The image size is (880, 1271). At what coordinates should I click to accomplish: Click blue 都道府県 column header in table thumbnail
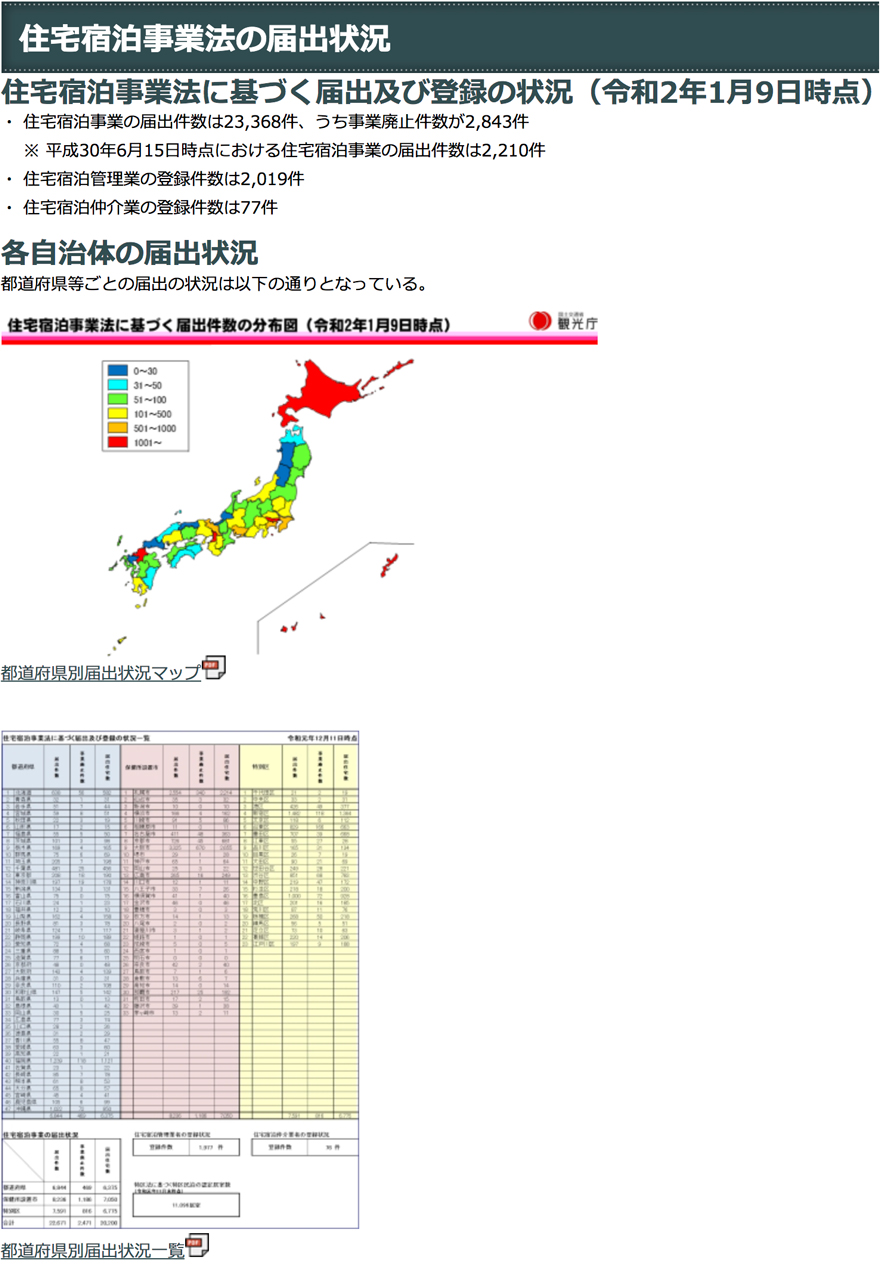tap(21, 766)
